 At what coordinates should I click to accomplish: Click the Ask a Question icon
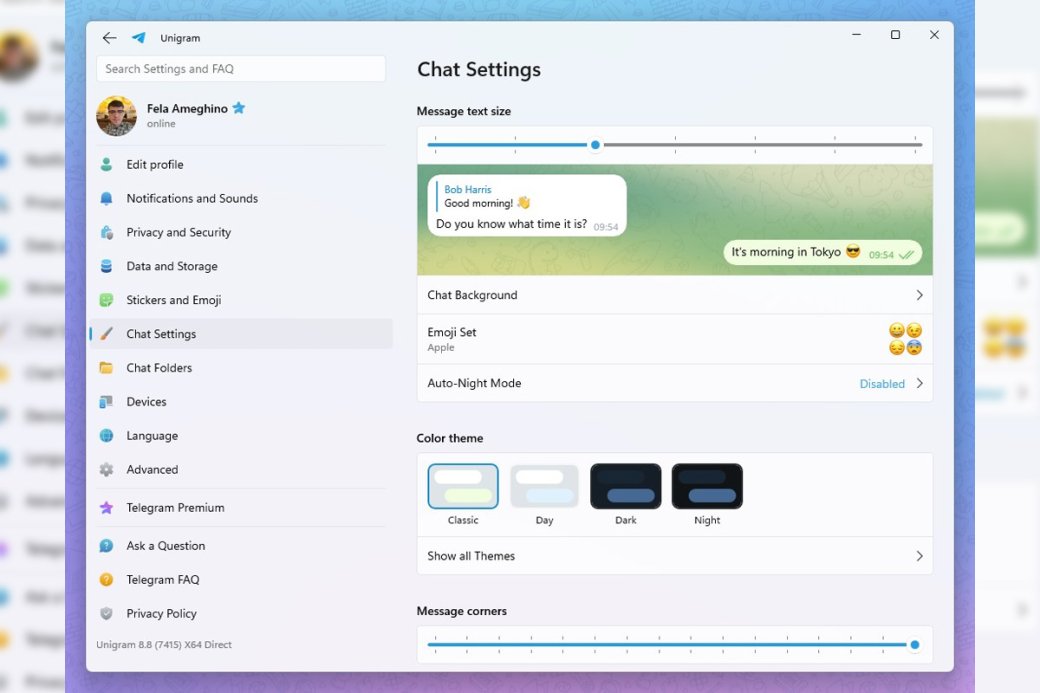tap(106, 546)
